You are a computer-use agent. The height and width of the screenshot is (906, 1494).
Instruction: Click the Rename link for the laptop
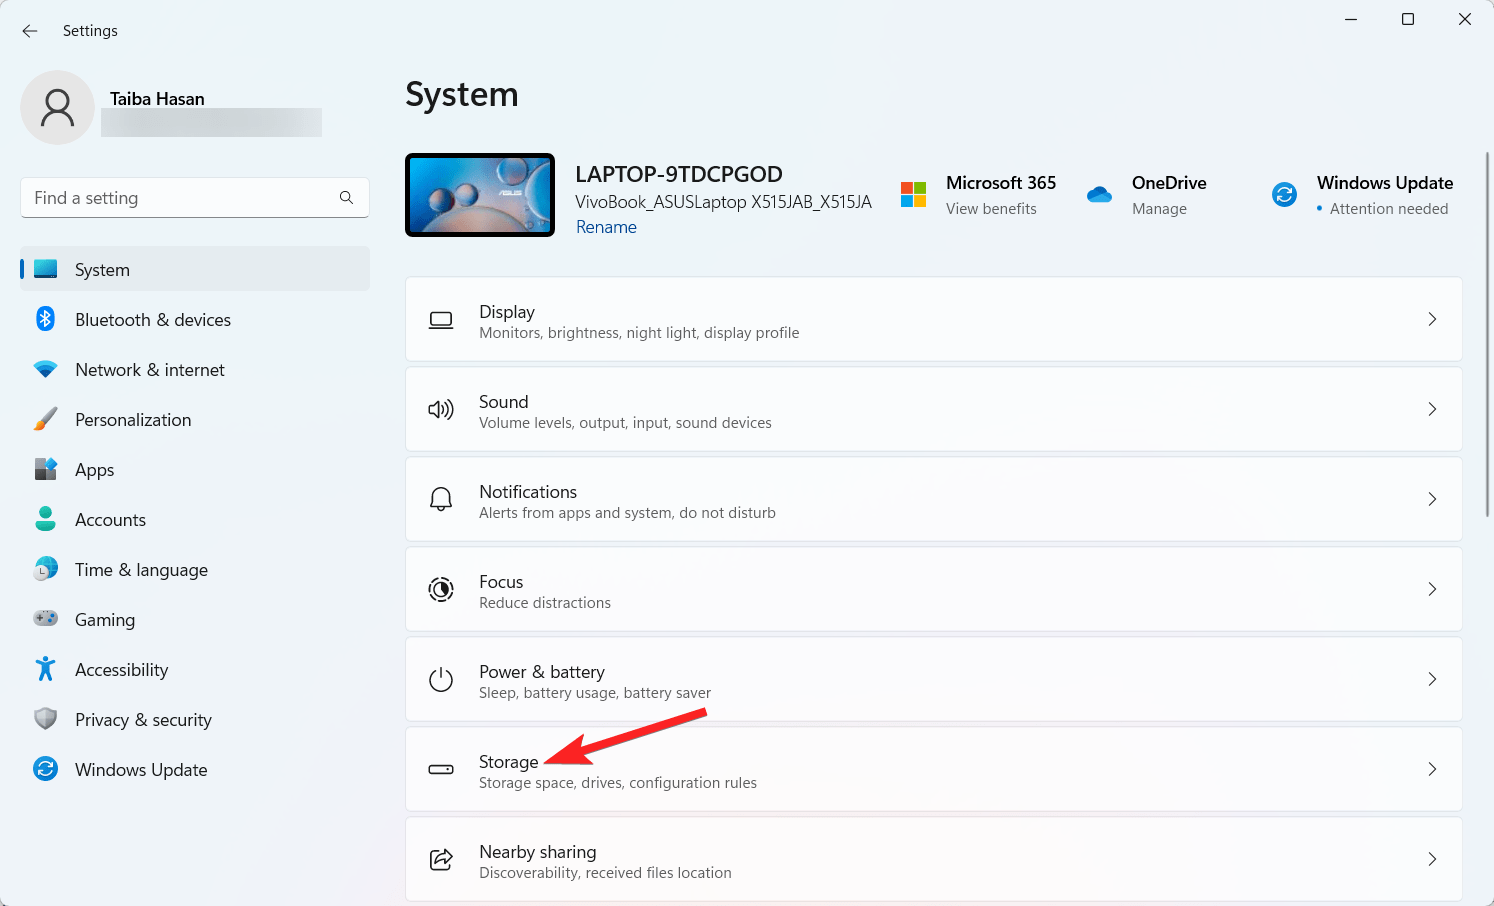click(x=606, y=227)
